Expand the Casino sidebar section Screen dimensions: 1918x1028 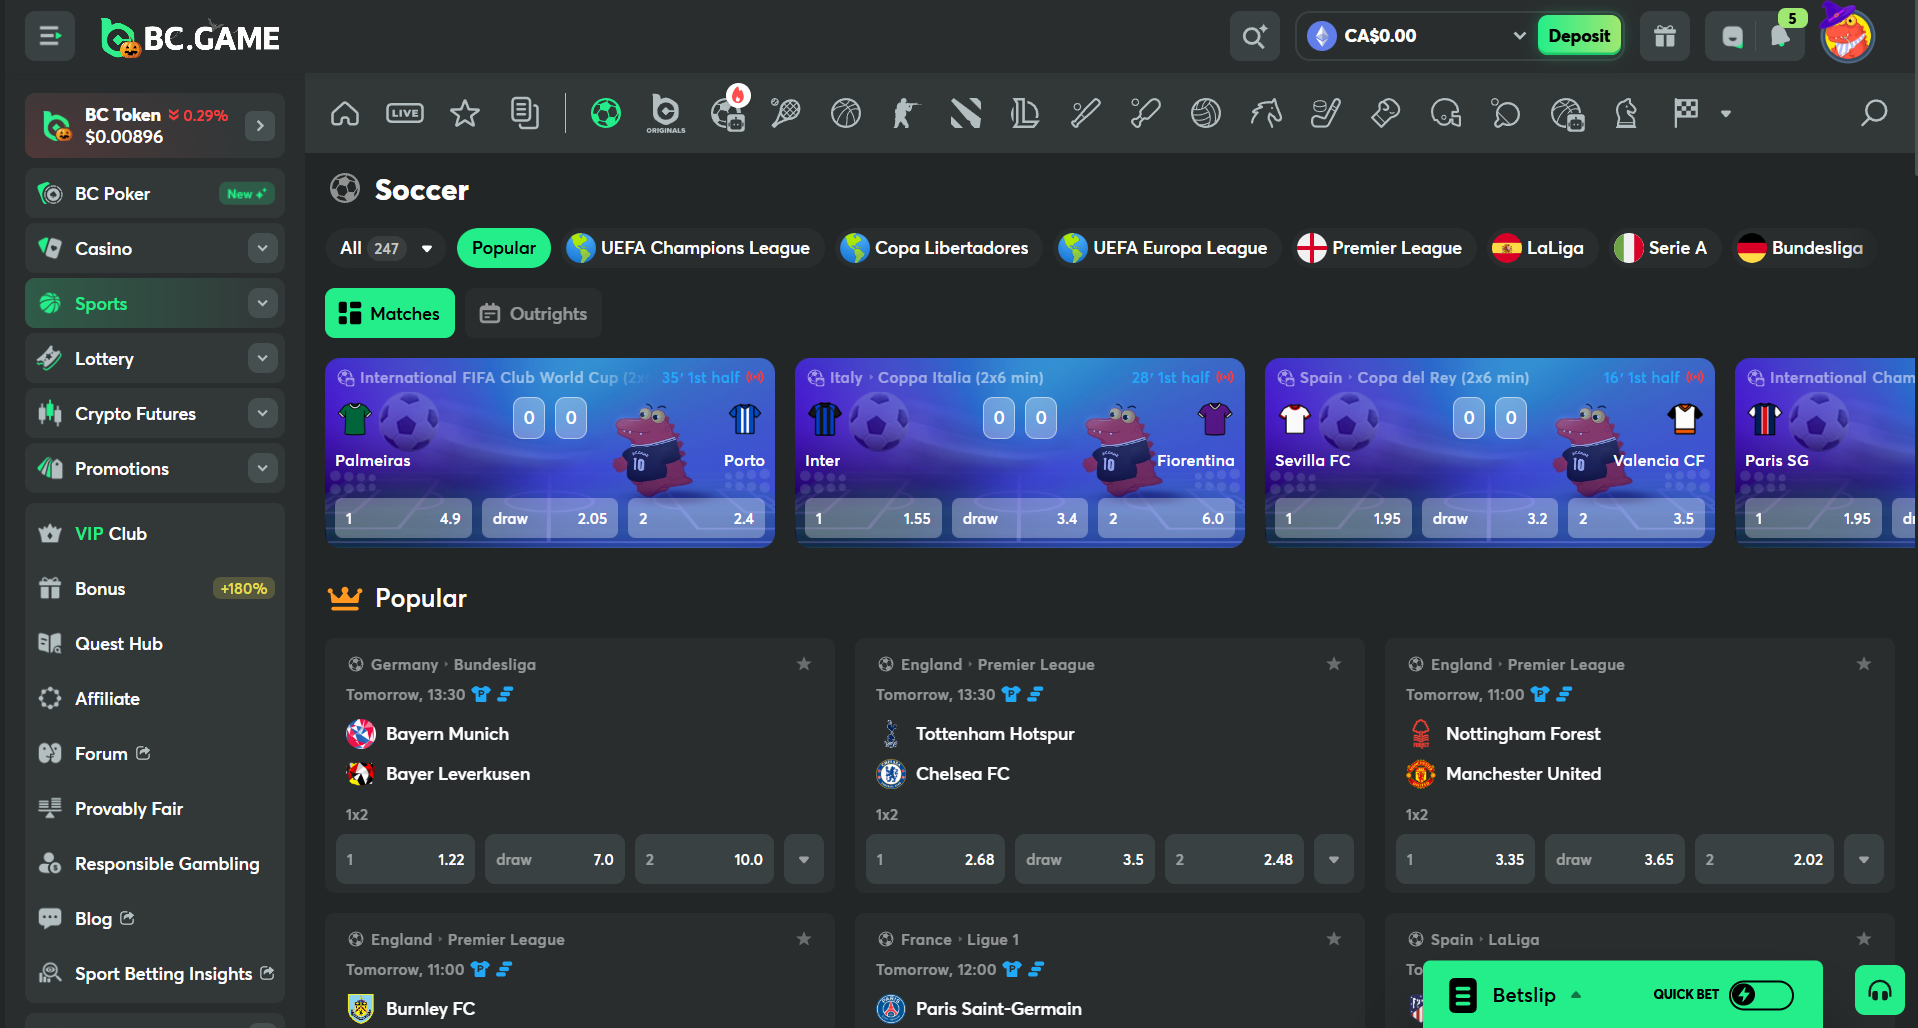coord(262,248)
